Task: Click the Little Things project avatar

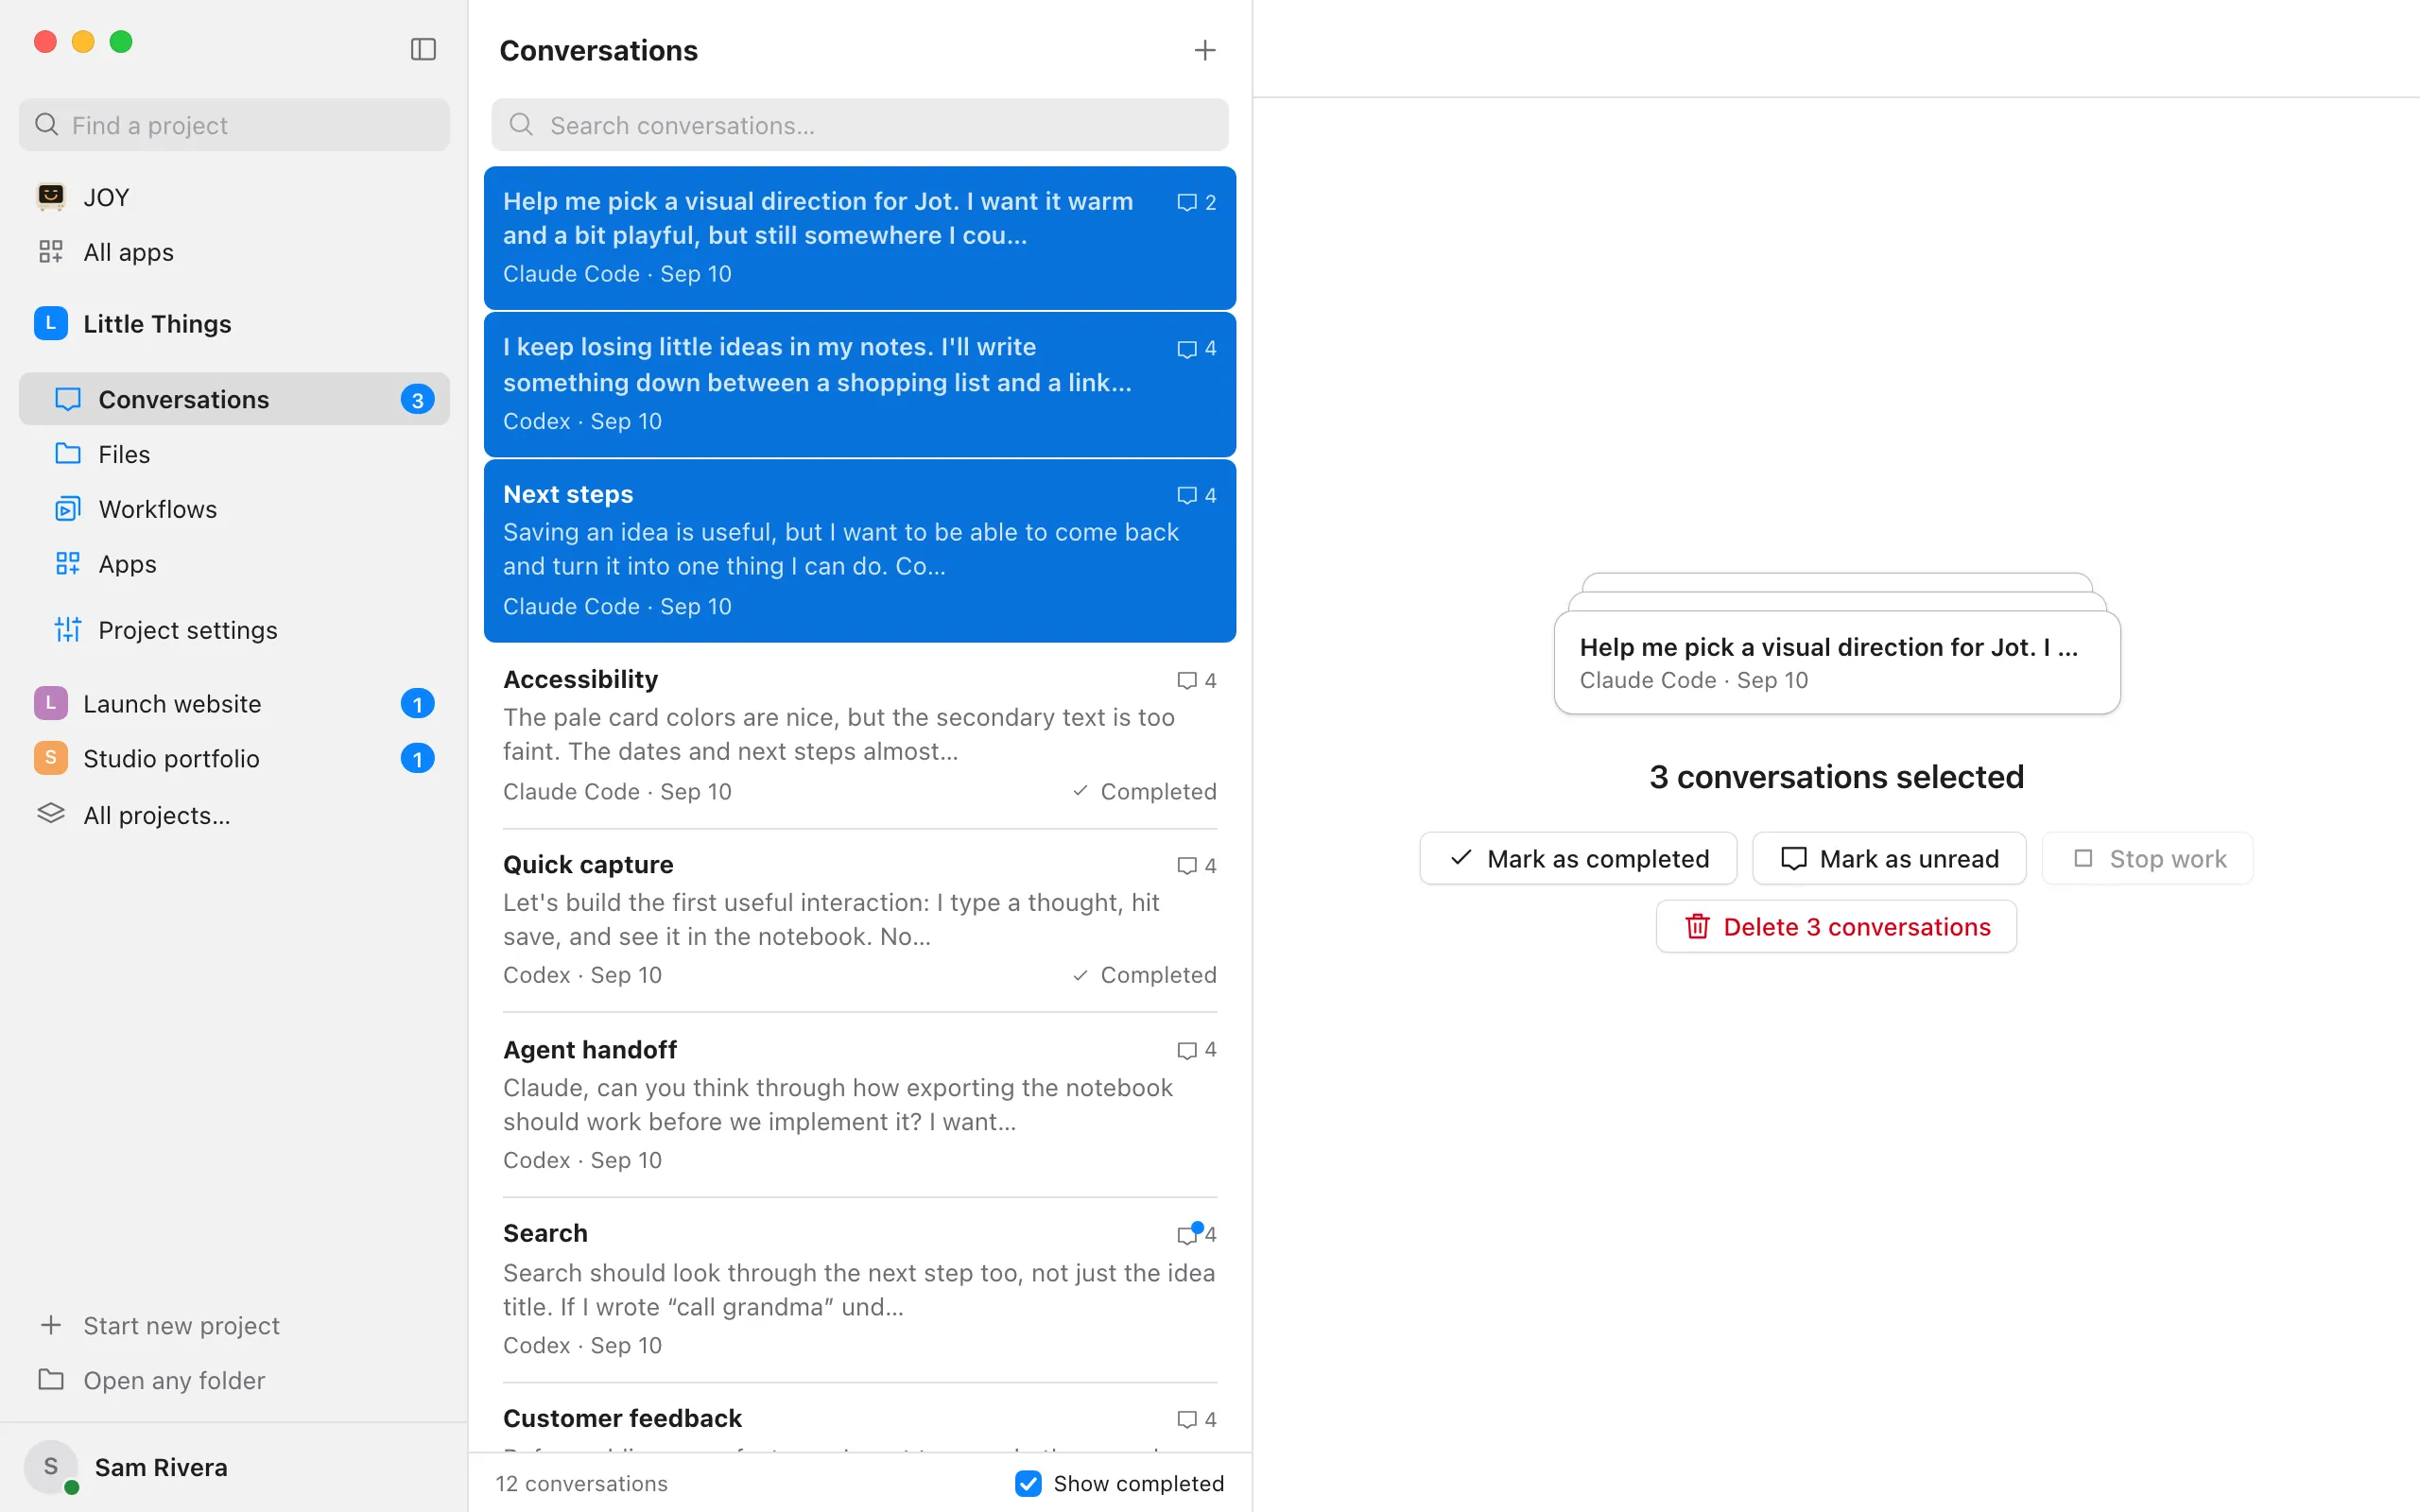Action: click(51, 323)
